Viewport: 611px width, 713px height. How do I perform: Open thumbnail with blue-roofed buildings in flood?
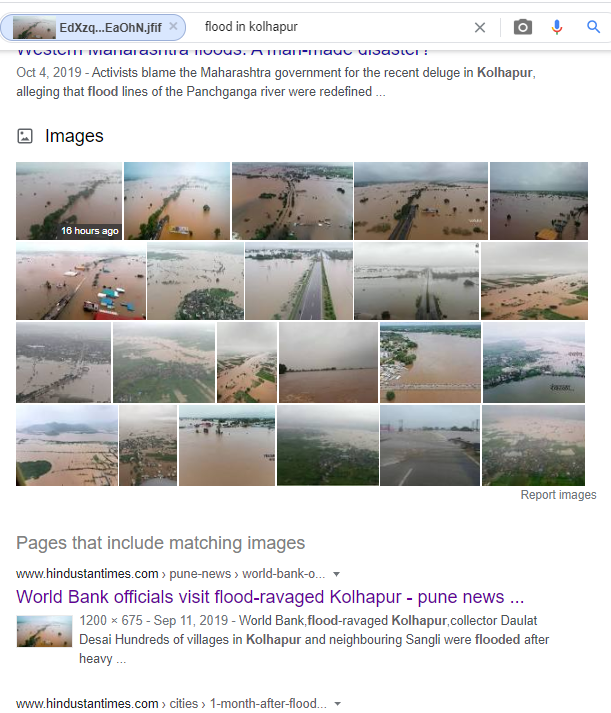tap(81, 281)
